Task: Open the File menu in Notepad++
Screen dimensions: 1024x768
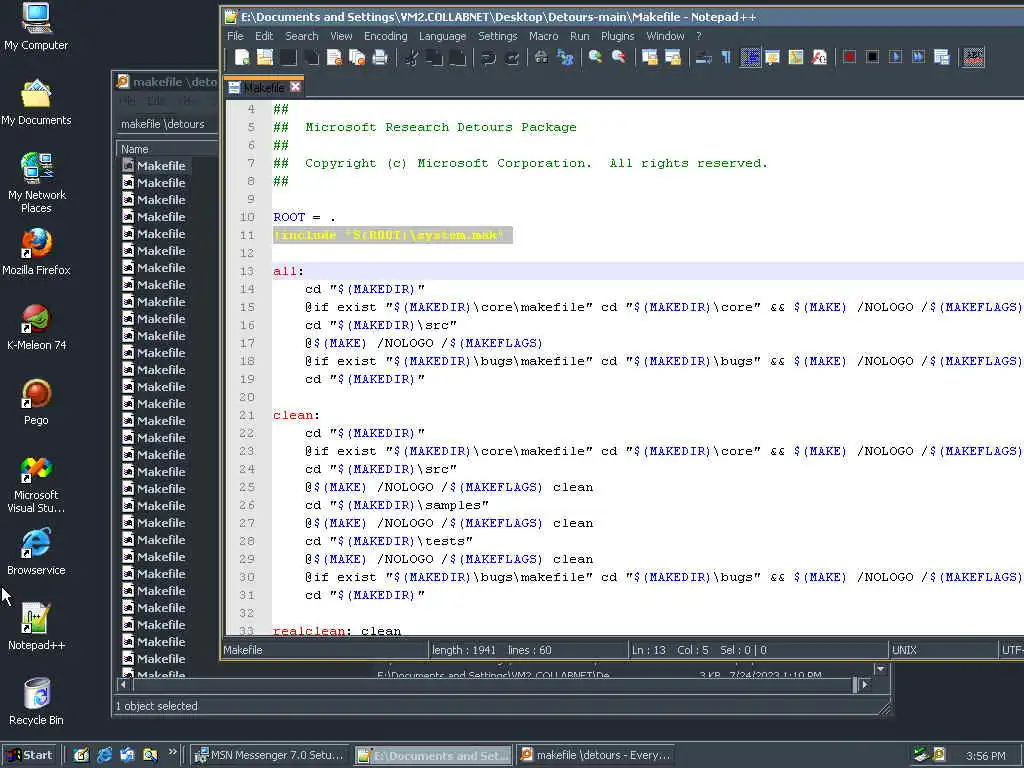Action: 235,36
